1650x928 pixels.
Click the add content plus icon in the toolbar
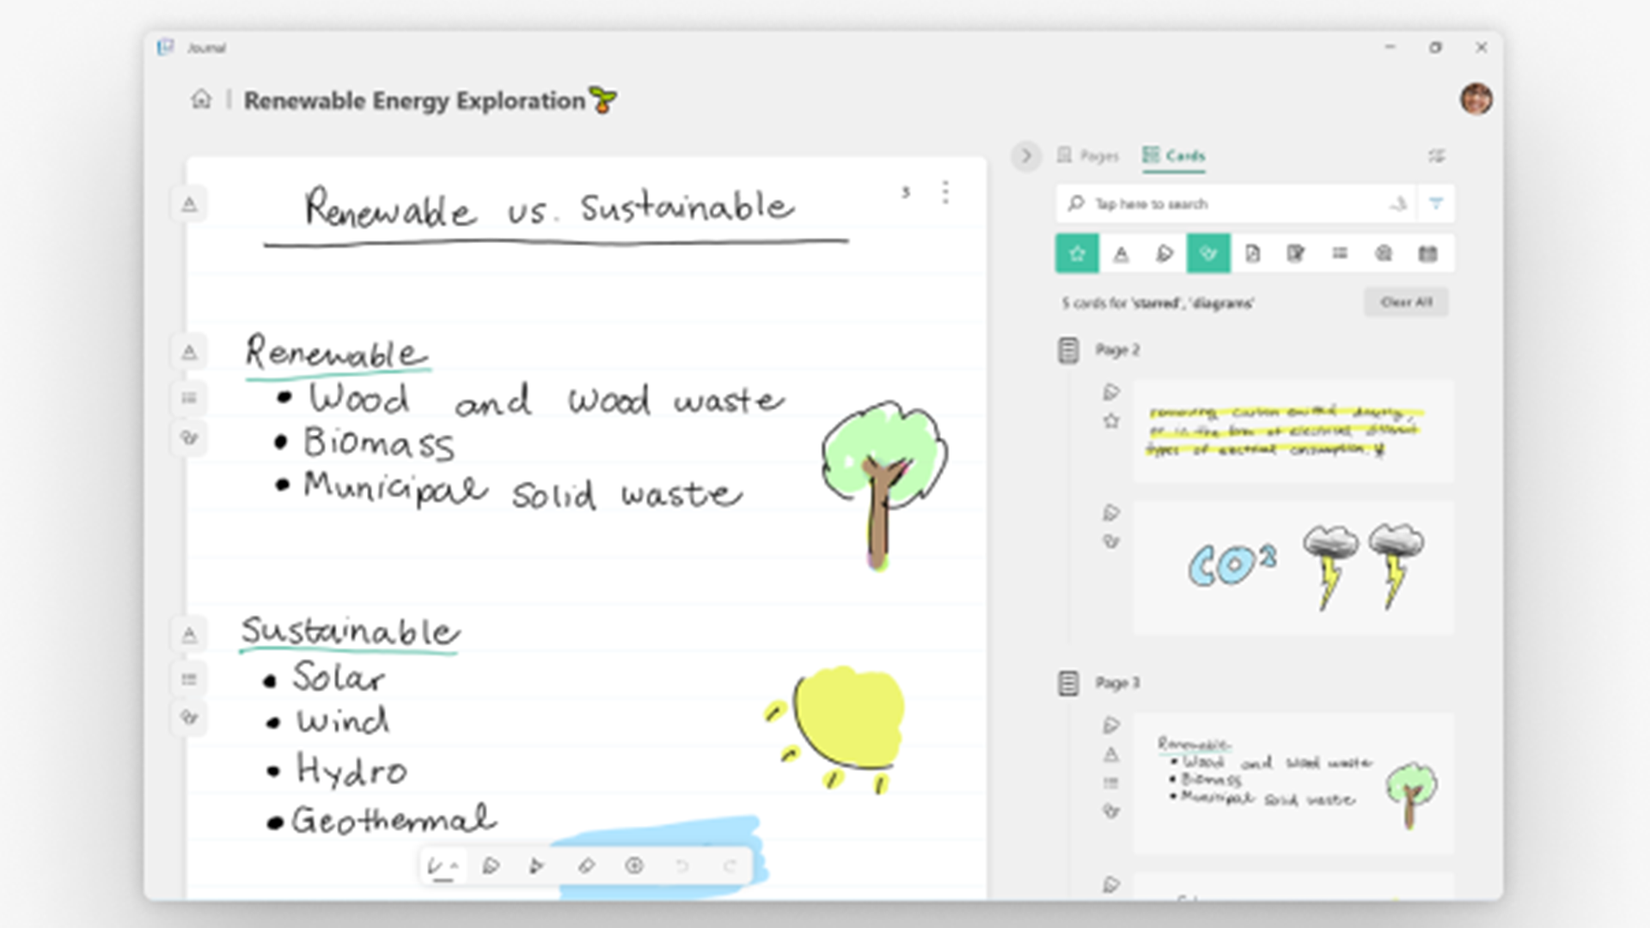click(x=634, y=866)
